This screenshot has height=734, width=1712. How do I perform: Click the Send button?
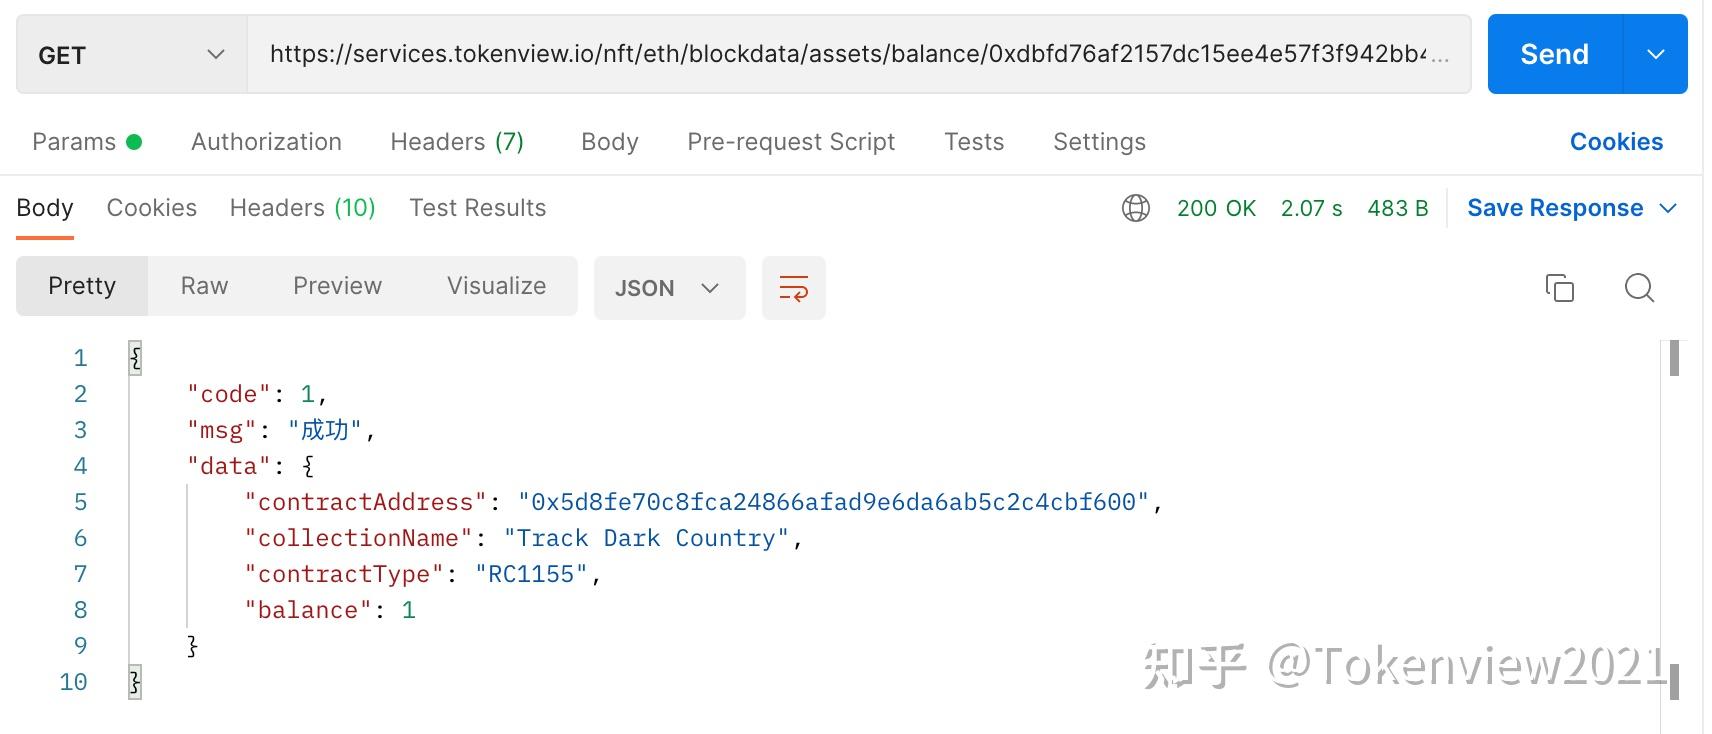(1552, 54)
